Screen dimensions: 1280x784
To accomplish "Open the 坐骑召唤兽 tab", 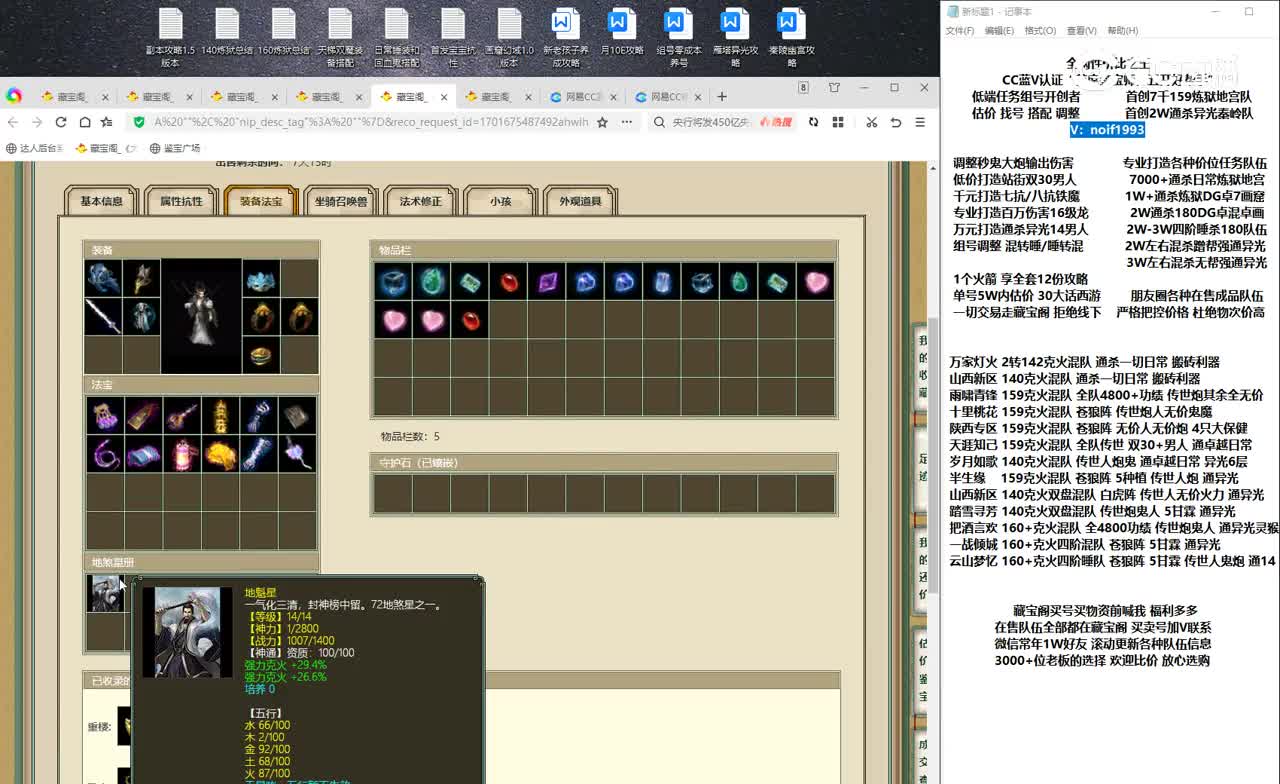I will pos(341,201).
